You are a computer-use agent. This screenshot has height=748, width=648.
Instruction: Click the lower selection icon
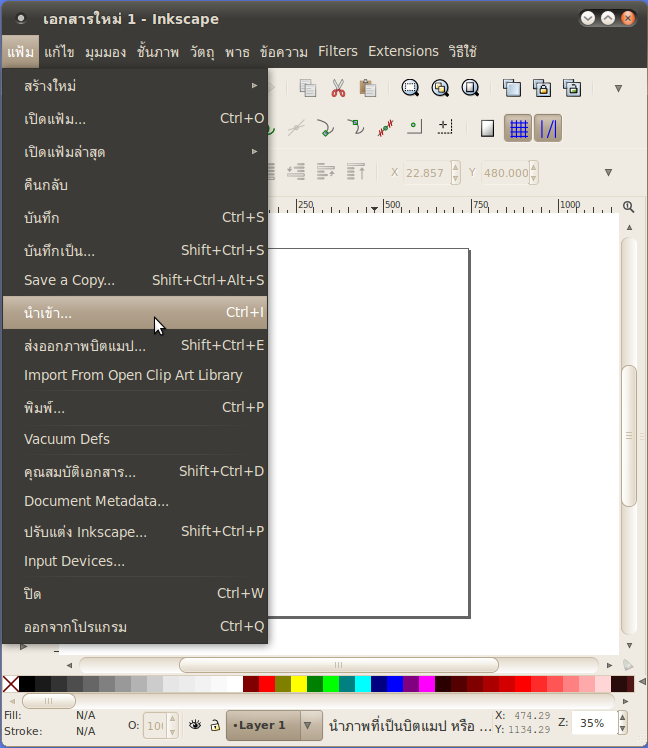[x=296, y=172]
